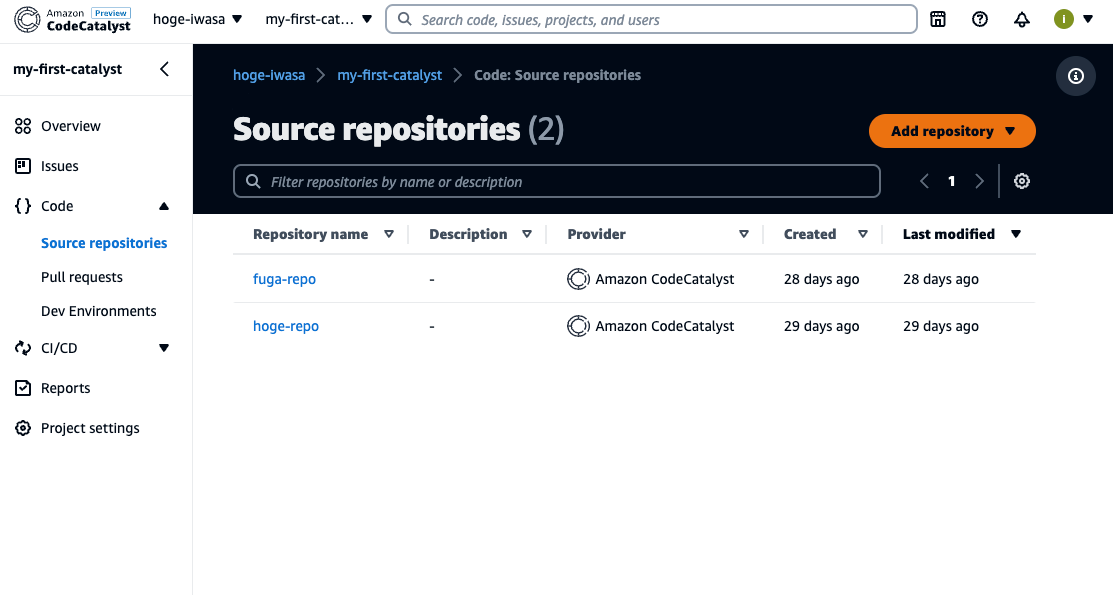The image size is (1113, 595).
Task: Sort by Created column arrow
Action: pos(863,234)
